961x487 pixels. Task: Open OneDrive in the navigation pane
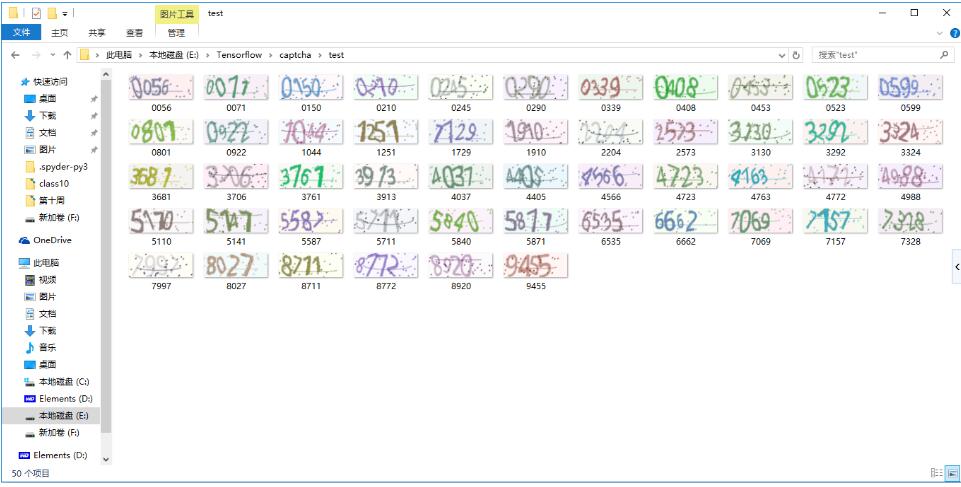tap(52, 240)
